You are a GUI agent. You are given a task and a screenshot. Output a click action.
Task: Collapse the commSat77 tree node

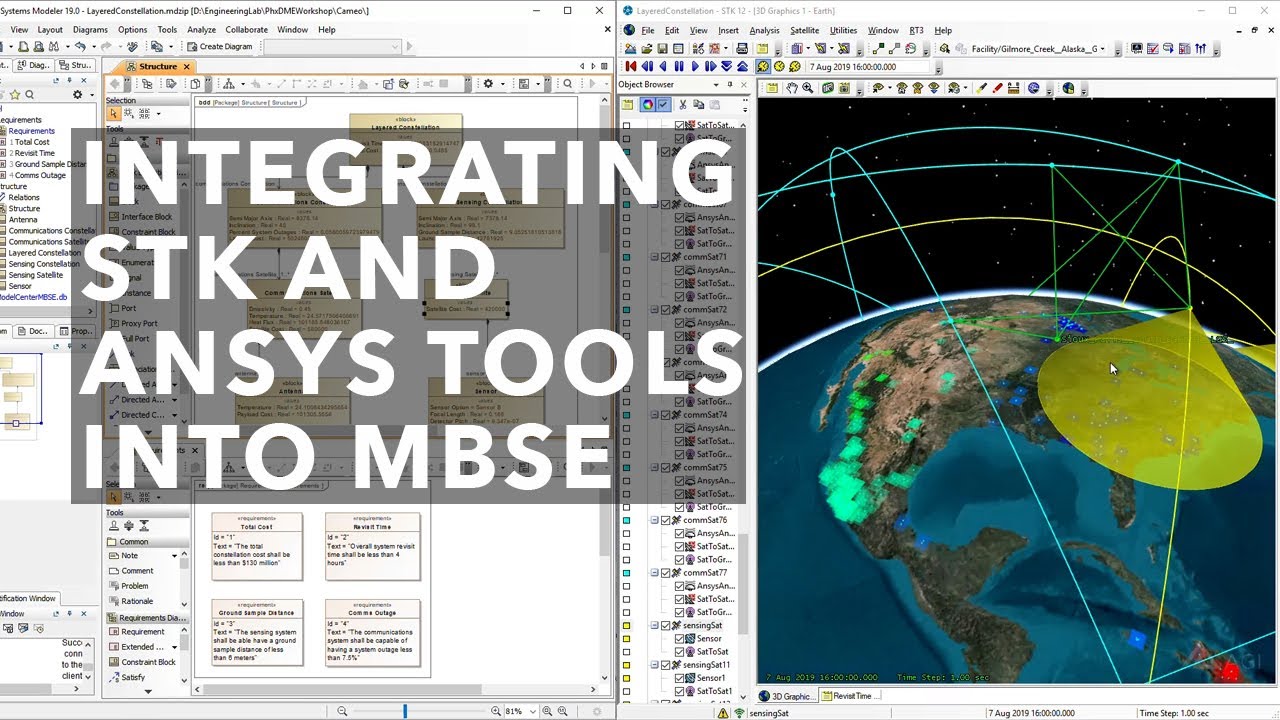click(655, 573)
